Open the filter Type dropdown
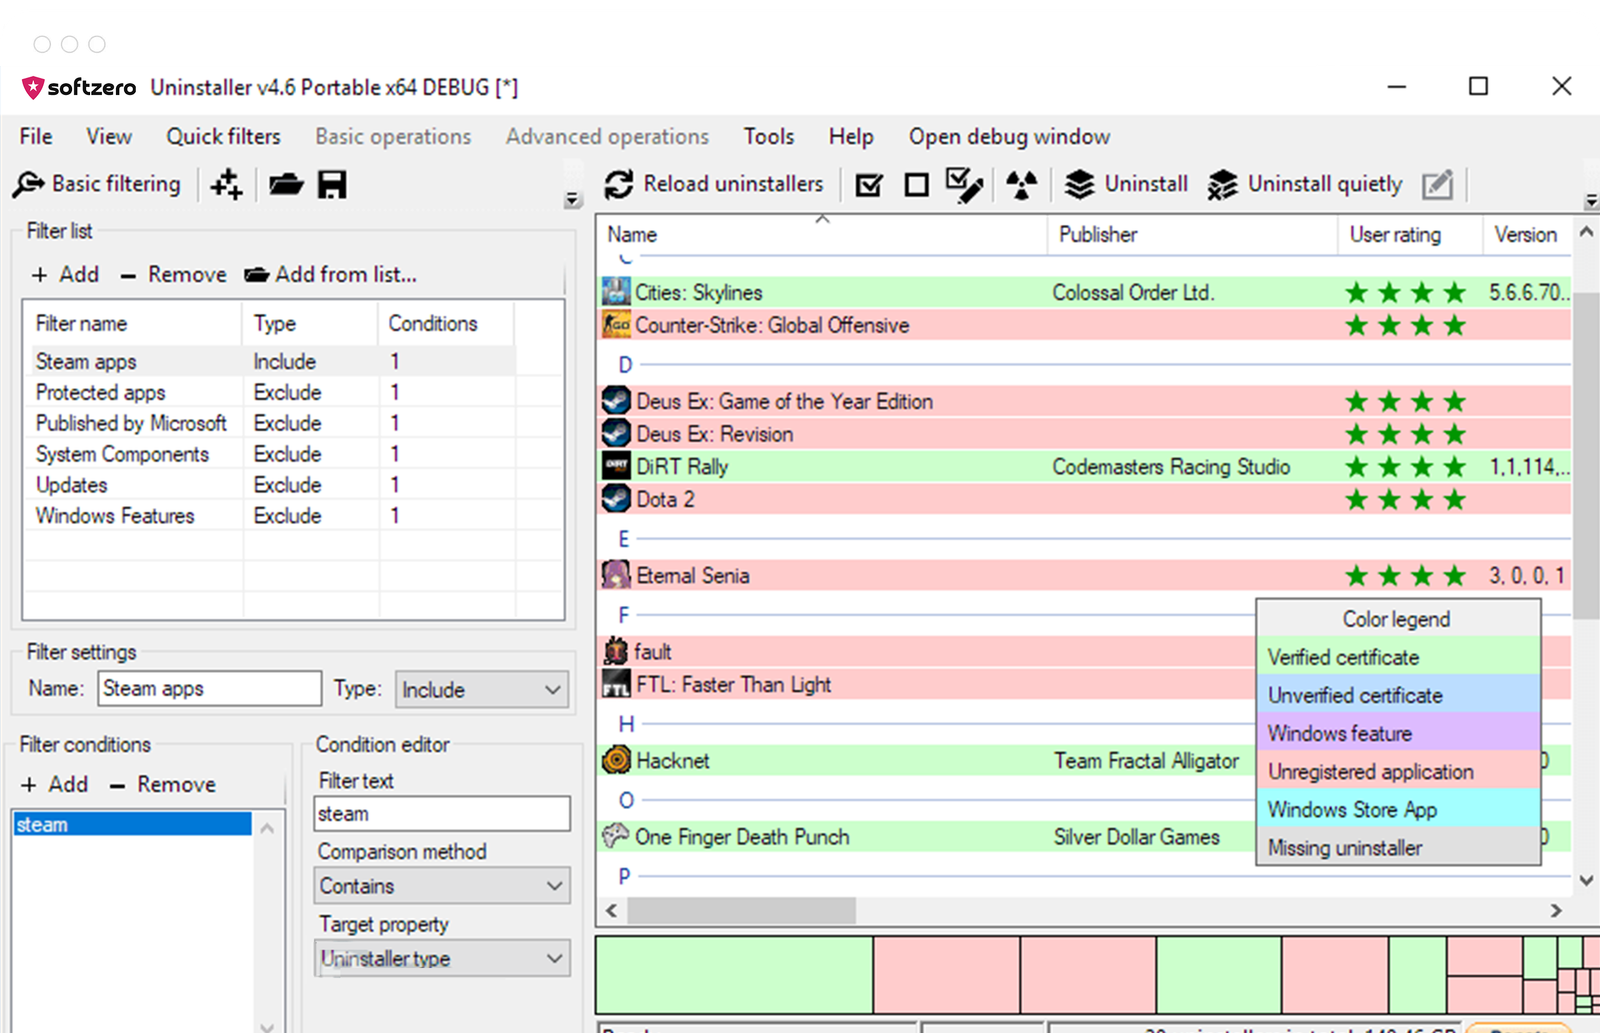1600x1033 pixels. 482,689
